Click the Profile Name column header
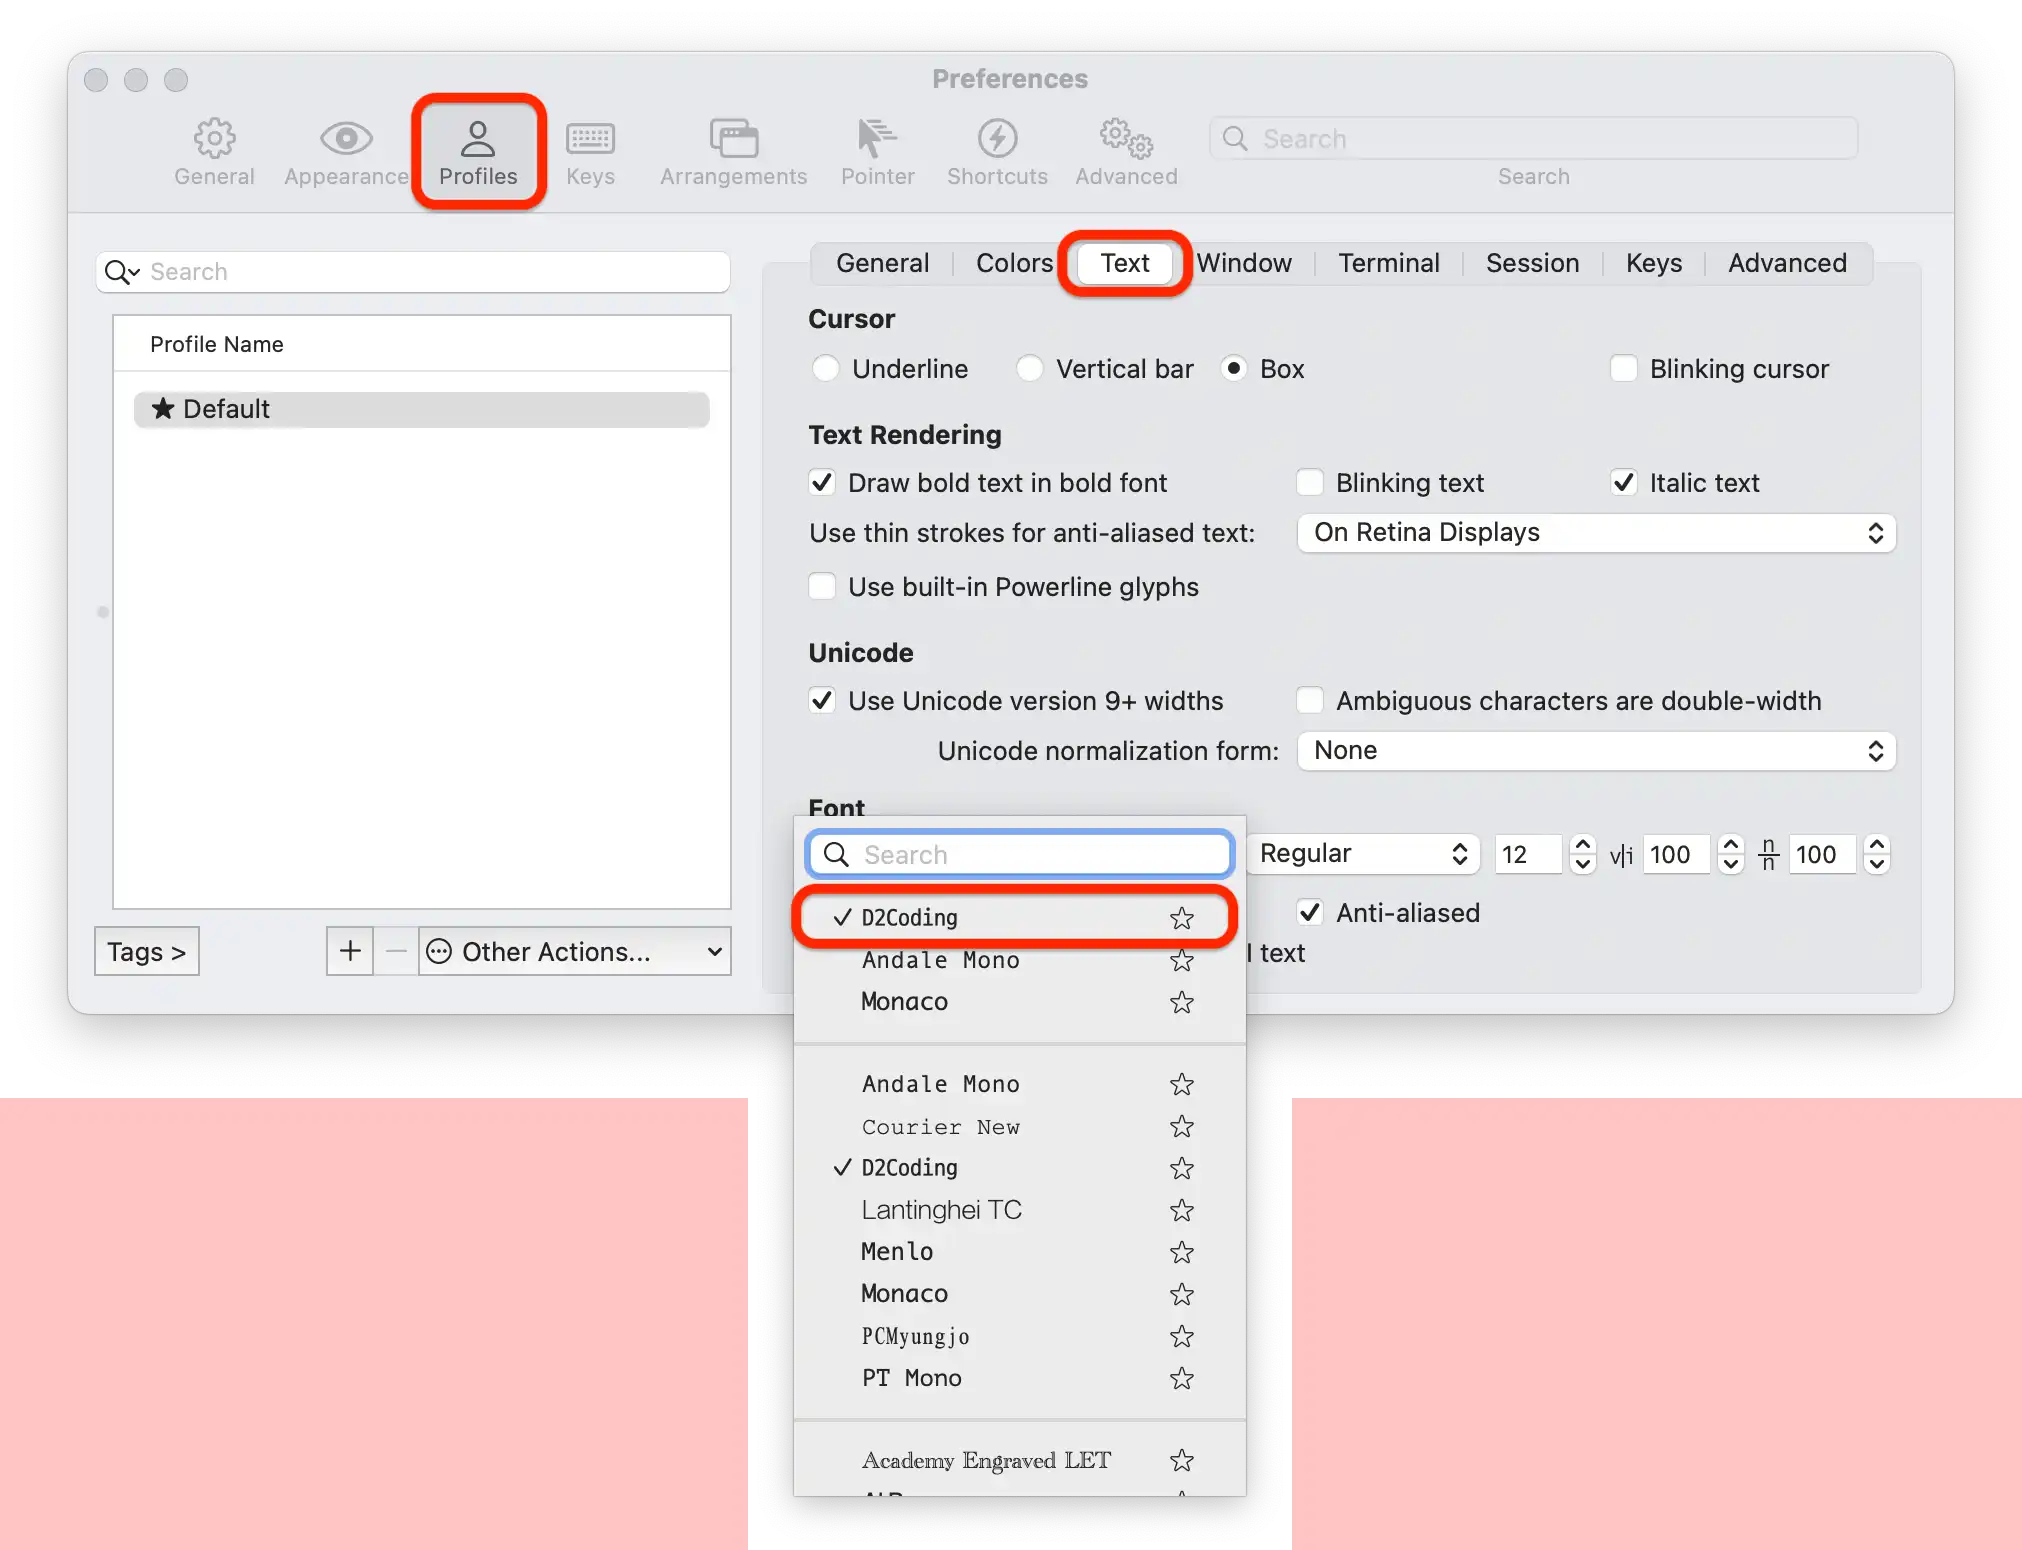 (x=422, y=344)
